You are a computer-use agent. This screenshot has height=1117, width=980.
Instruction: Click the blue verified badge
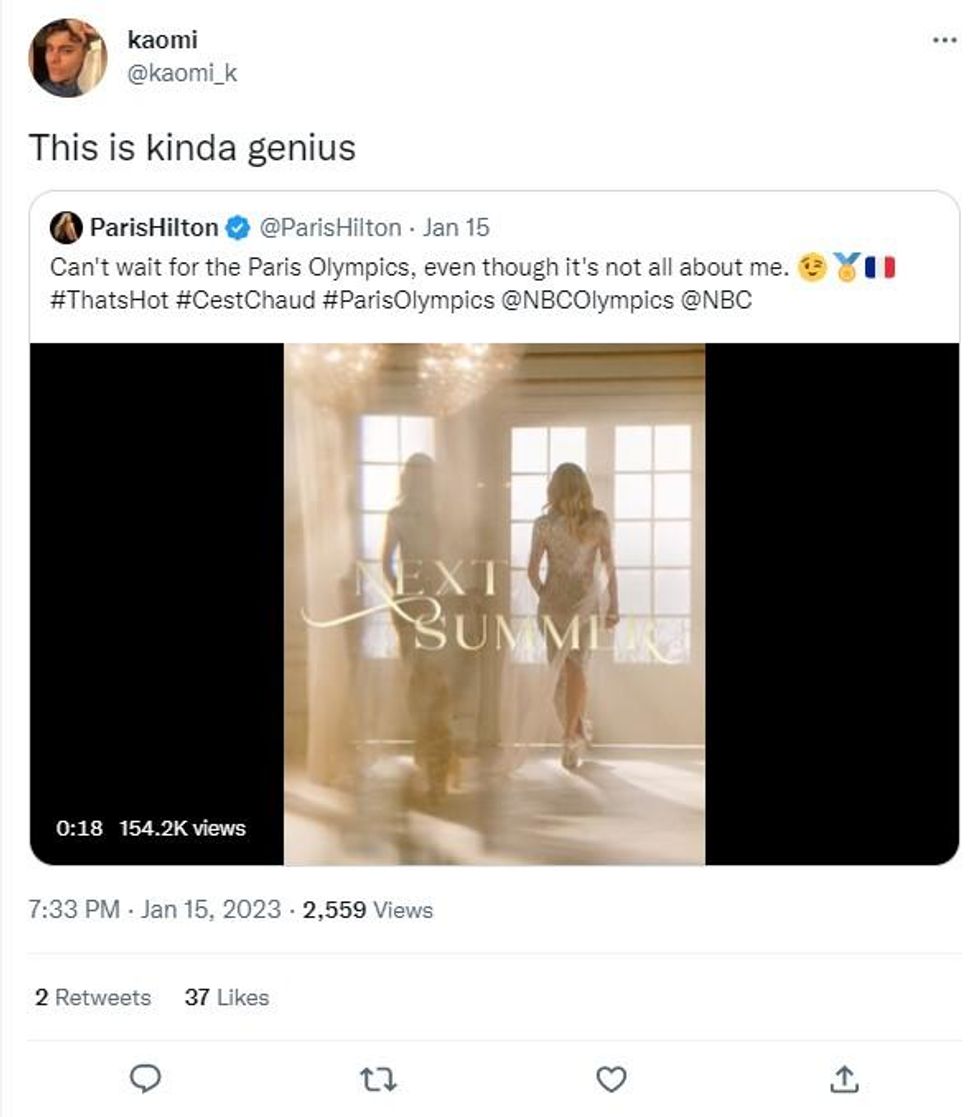(237, 228)
